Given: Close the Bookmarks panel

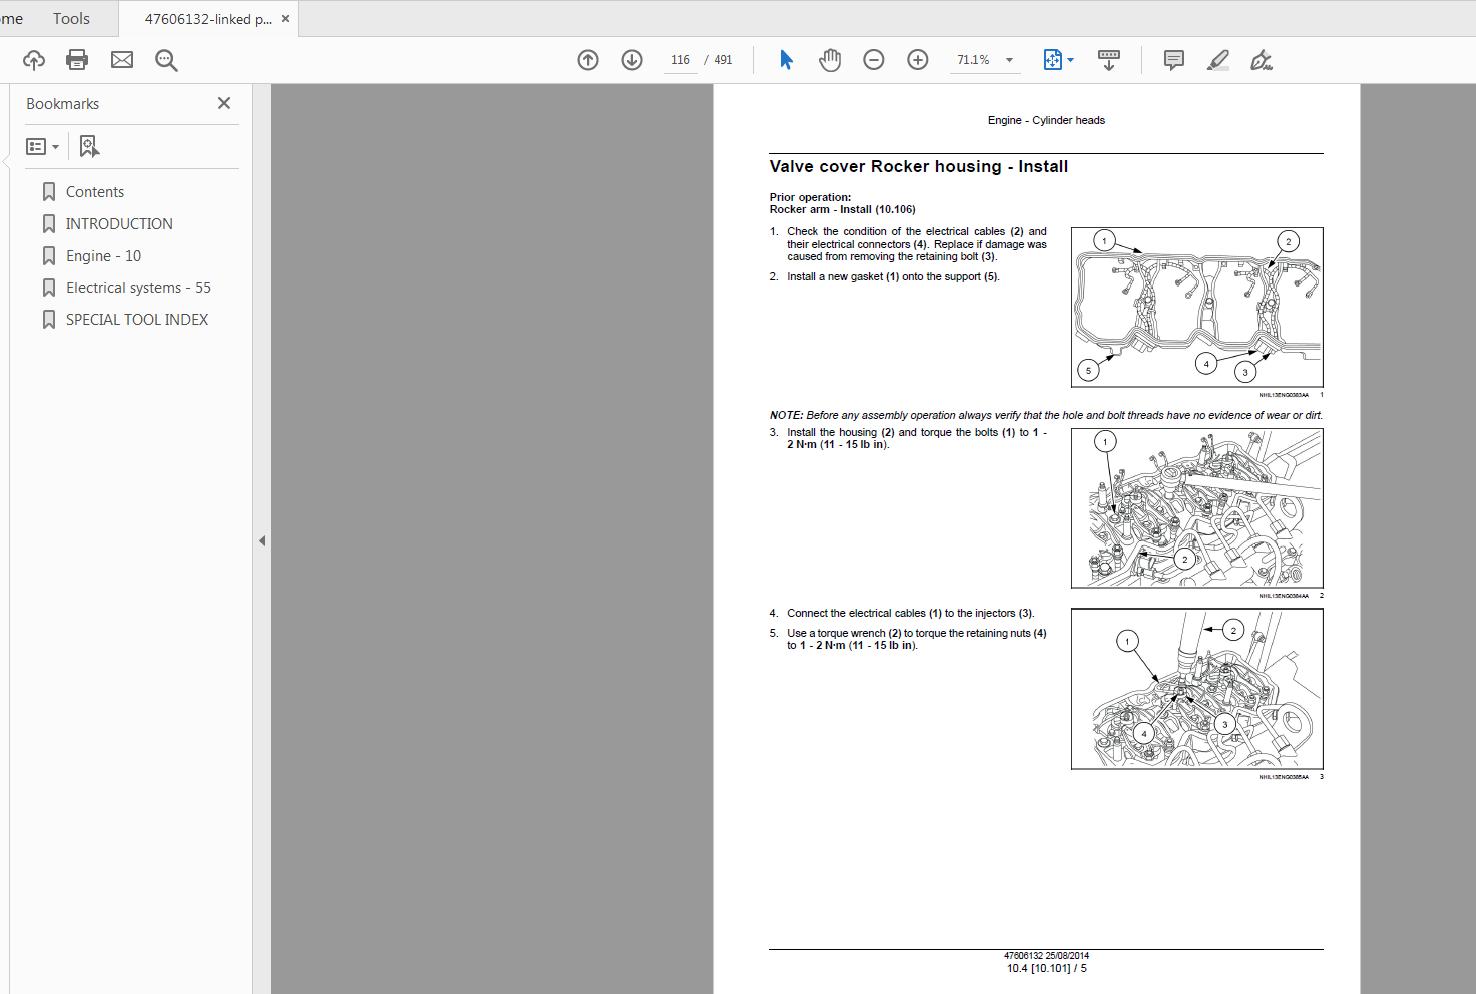Looking at the screenshot, I should click(224, 103).
